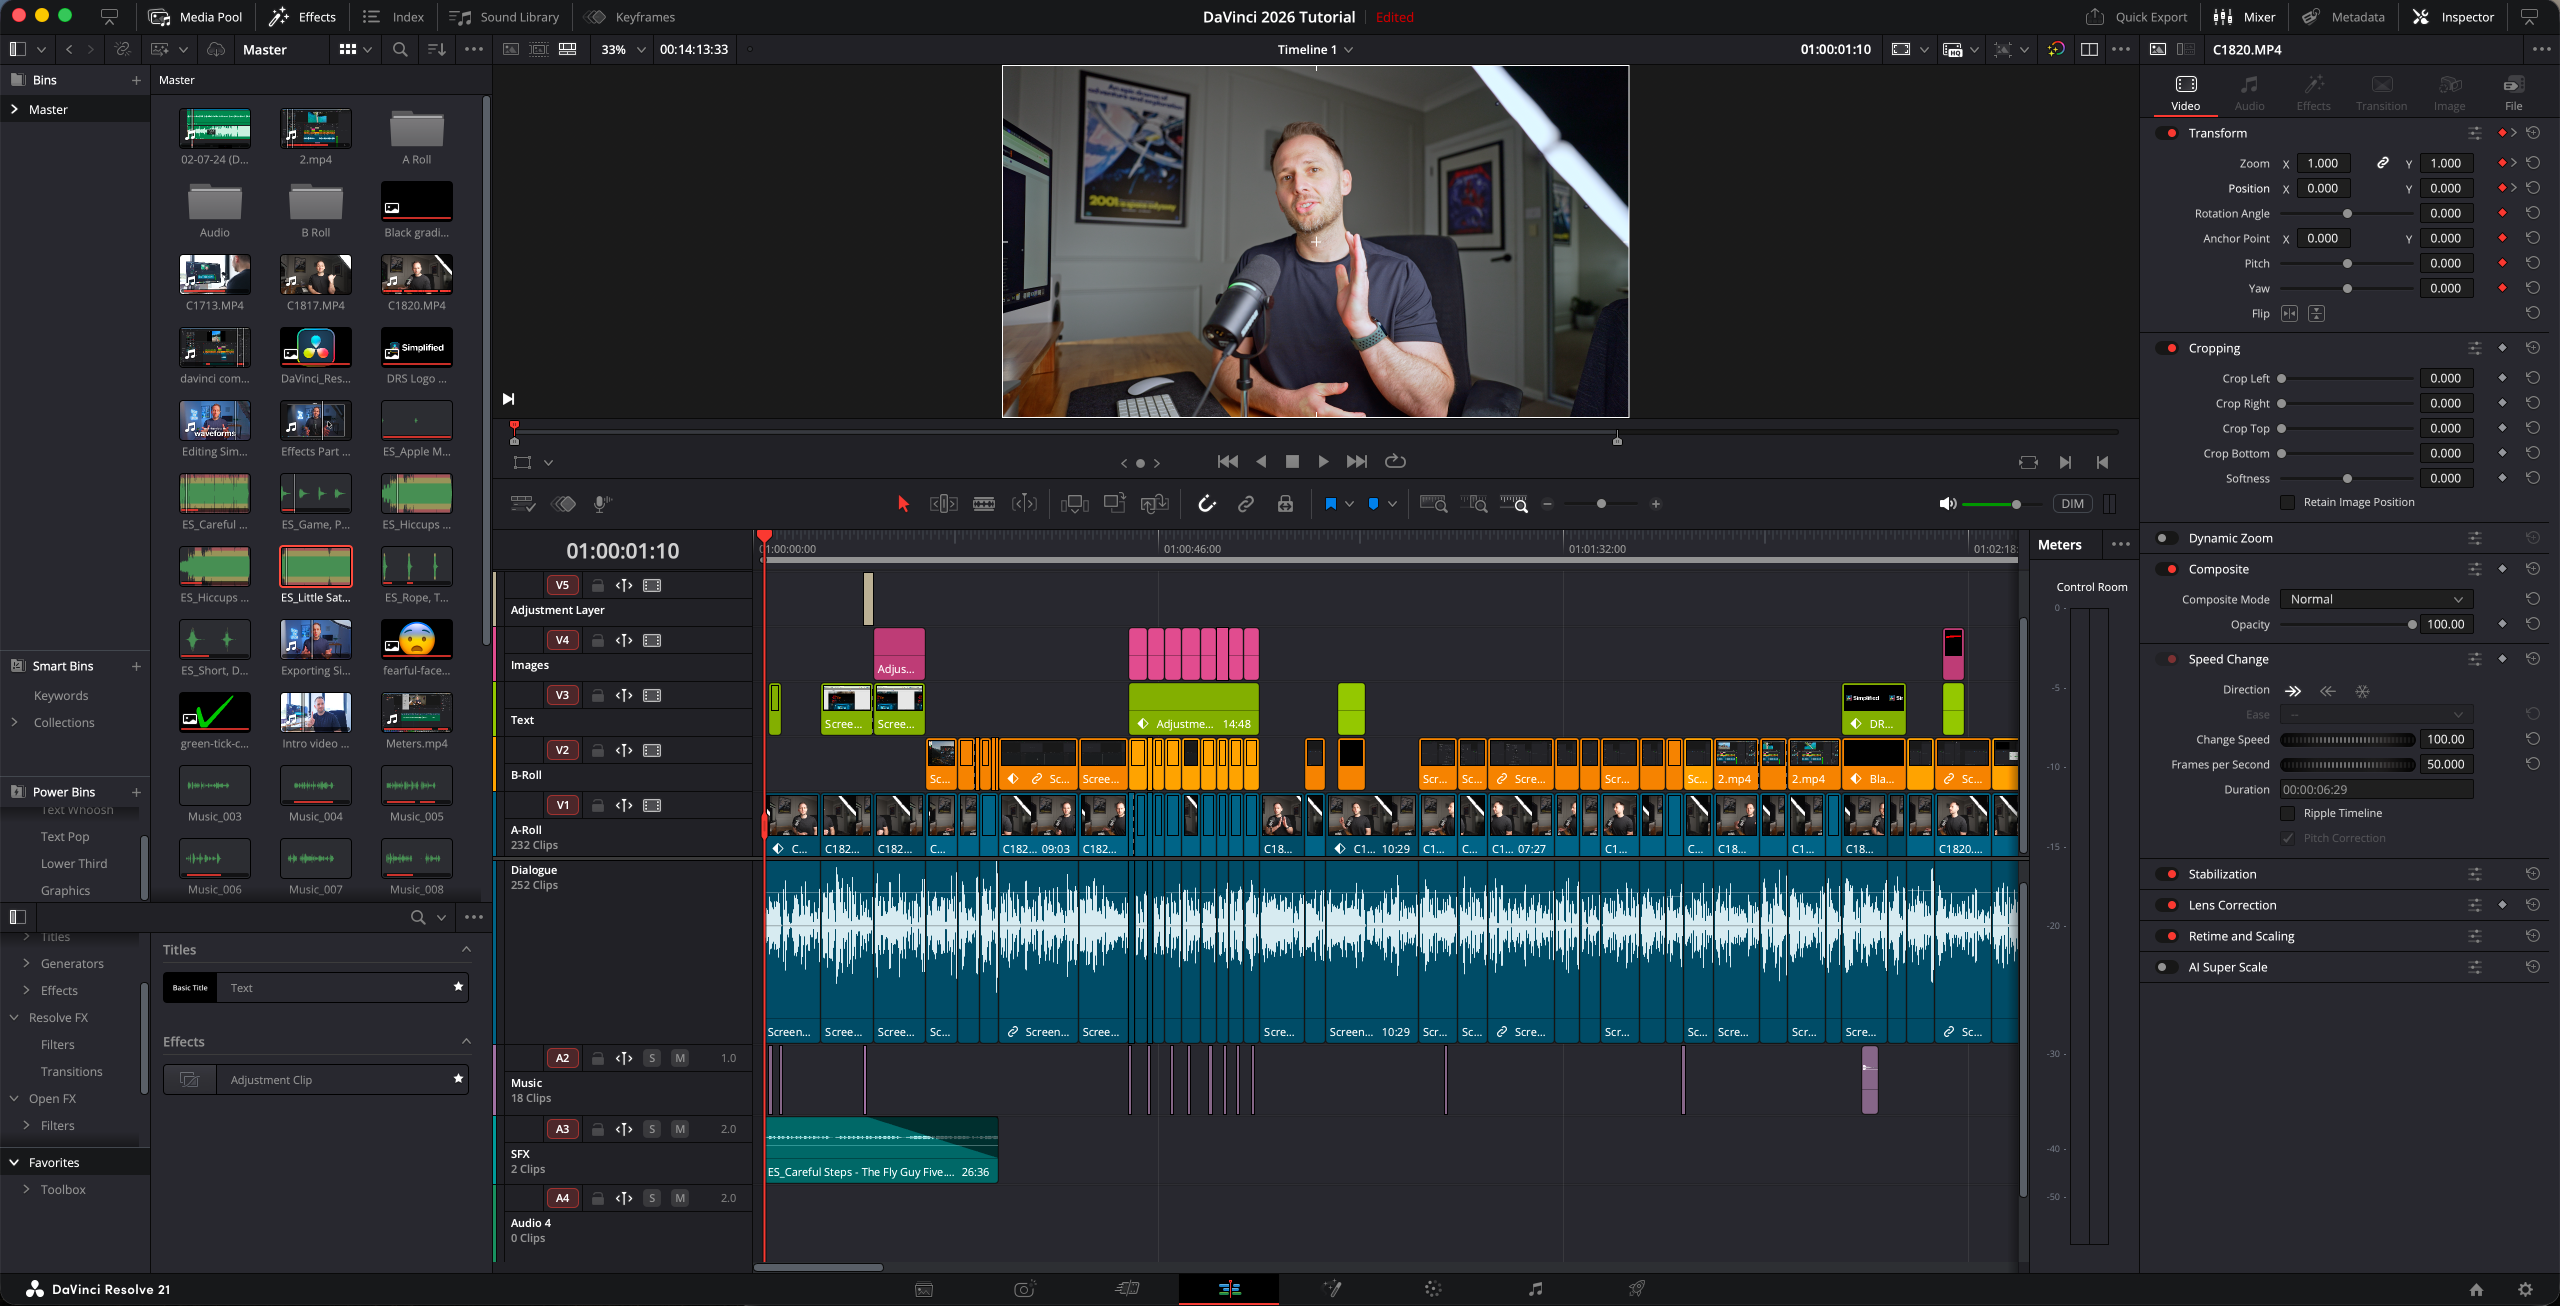
Task: Open the Media Pool panel tab
Action: pos(195,17)
